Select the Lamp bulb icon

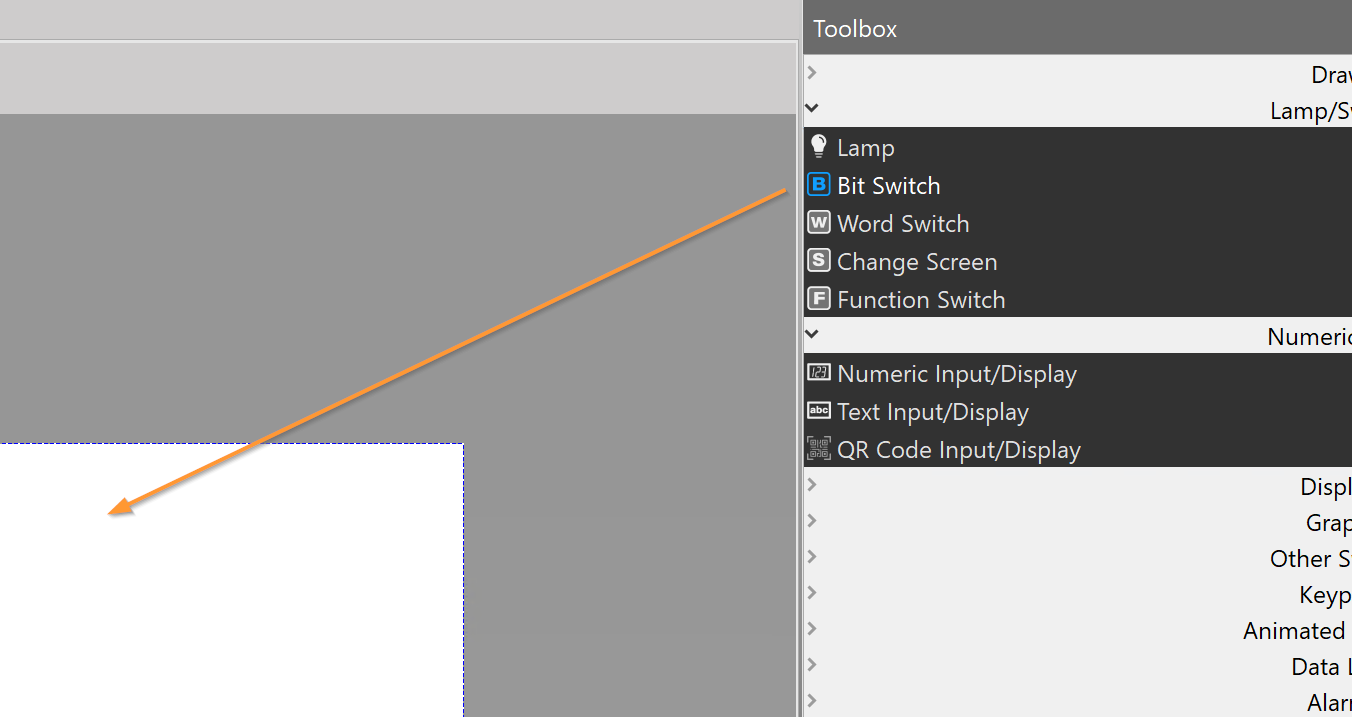819,147
